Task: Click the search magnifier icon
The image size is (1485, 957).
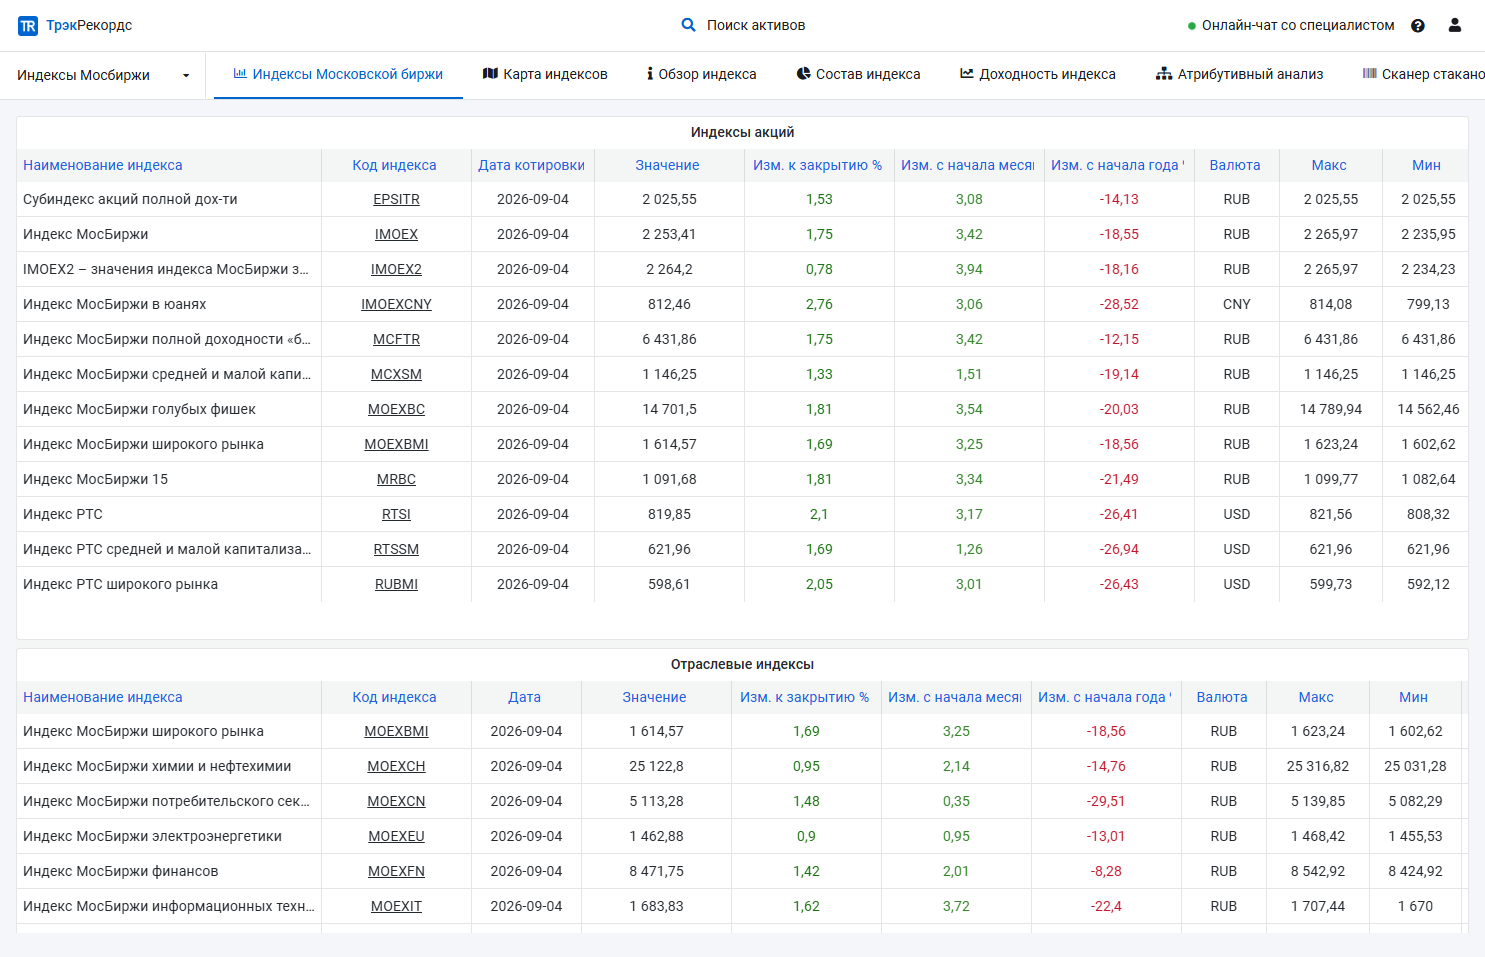Action: pyautogui.click(x=689, y=25)
